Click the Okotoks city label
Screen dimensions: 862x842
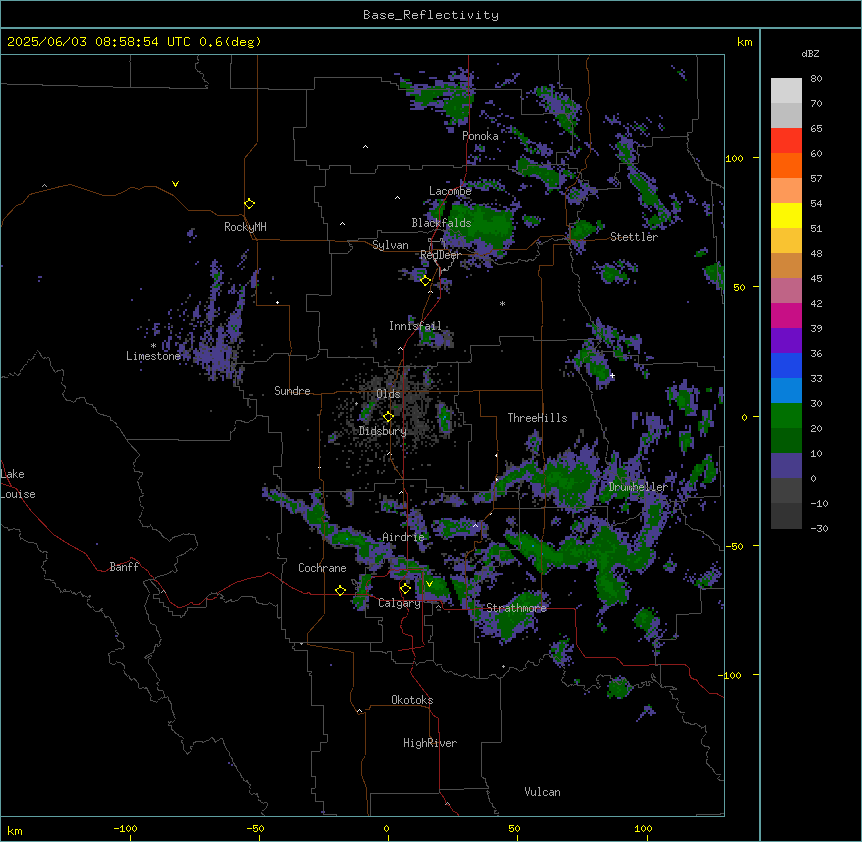[x=412, y=700]
